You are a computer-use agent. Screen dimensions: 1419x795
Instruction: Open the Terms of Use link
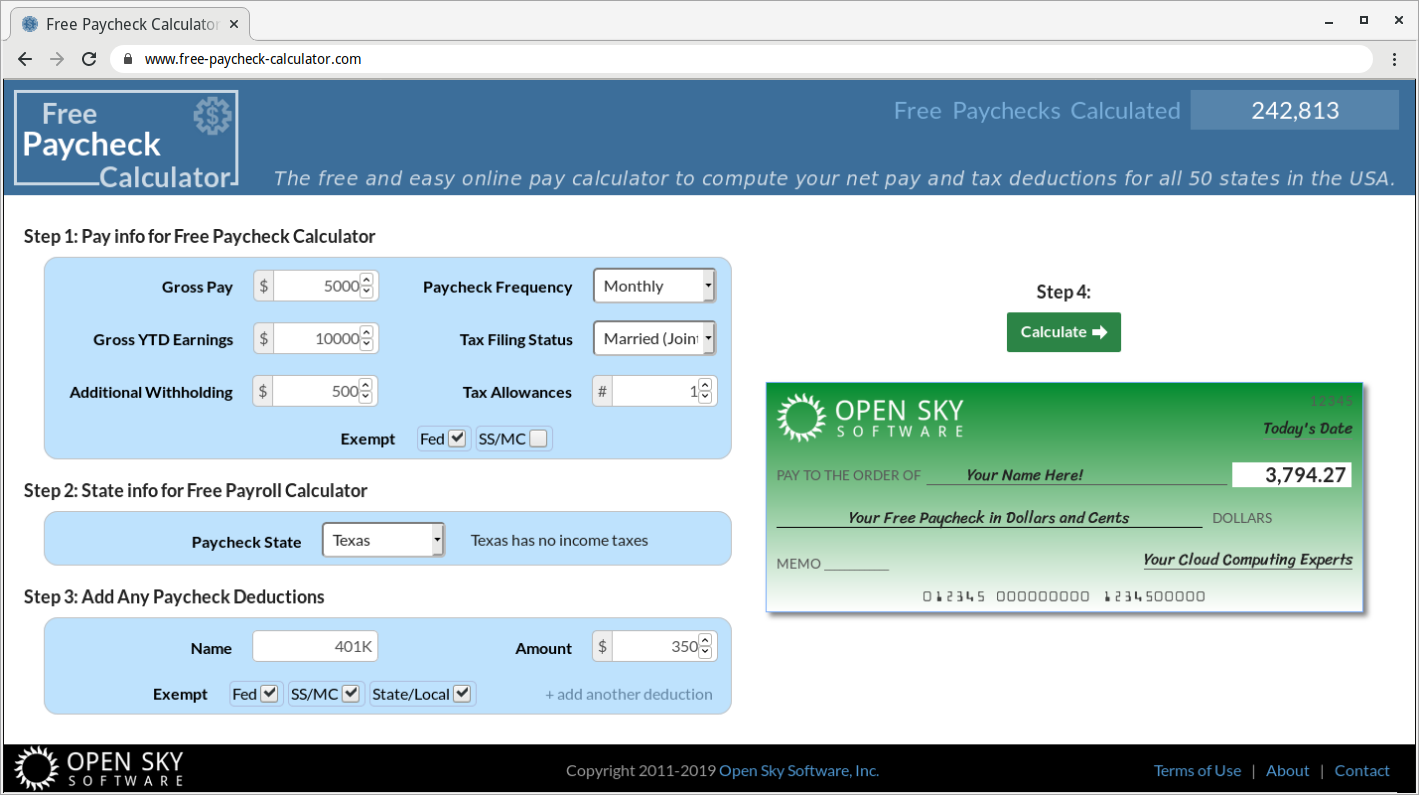click(1197, 770)
